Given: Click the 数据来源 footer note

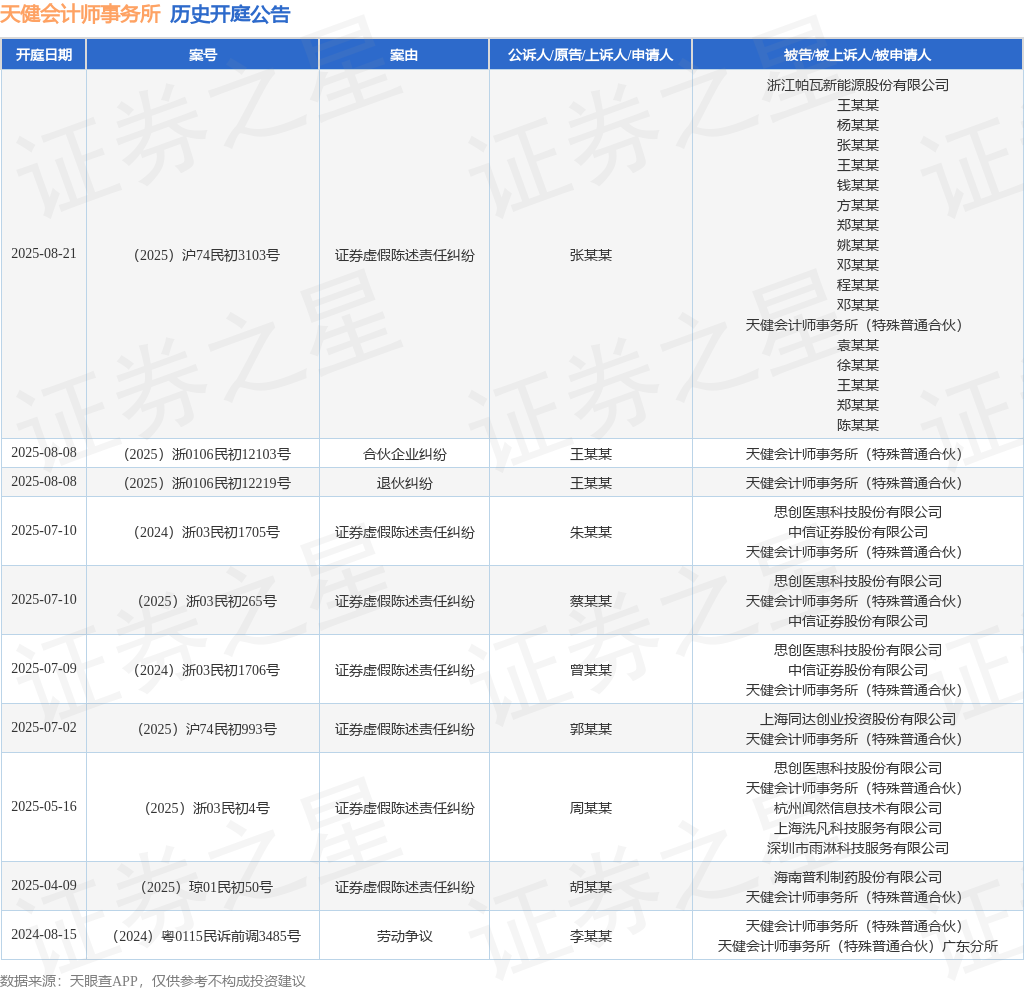Looking at the screenshot, I should coord(153,981).
